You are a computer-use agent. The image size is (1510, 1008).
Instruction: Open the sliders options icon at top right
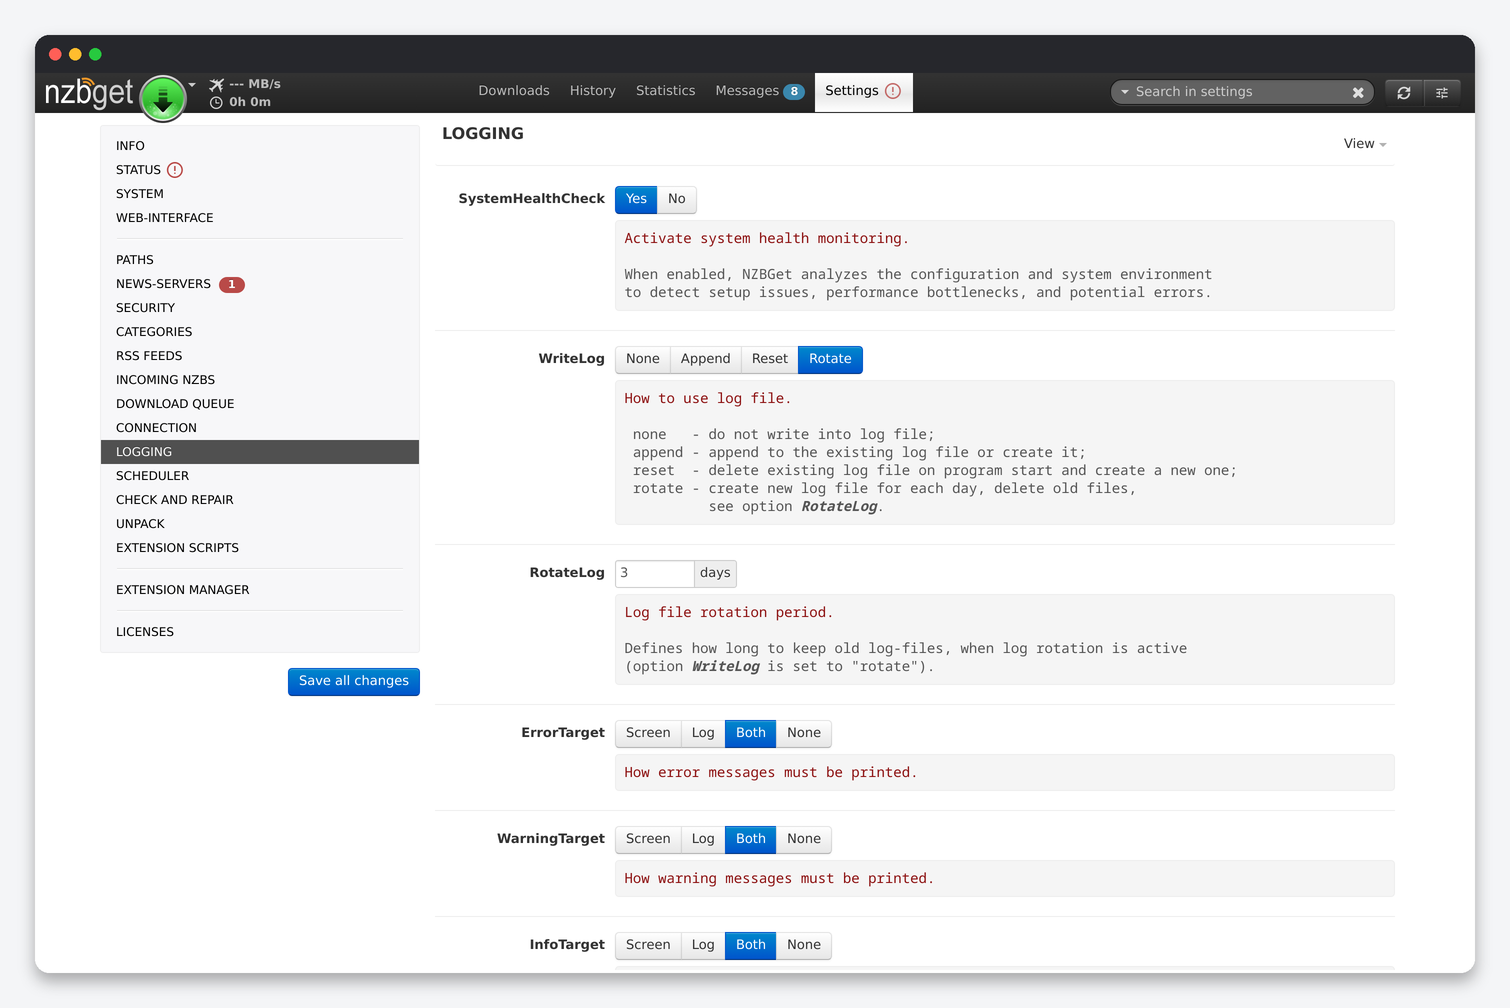[x=1442, y=92]
